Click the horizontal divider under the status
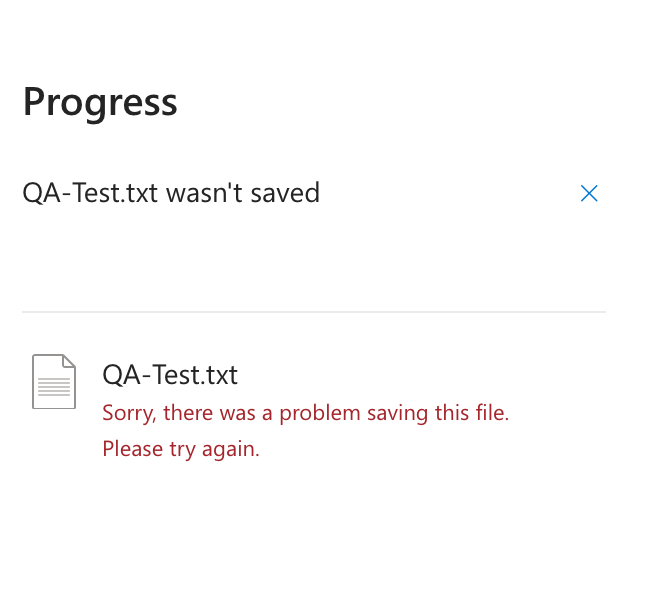This screenshot has width=648, height=616. coord(314,312)
